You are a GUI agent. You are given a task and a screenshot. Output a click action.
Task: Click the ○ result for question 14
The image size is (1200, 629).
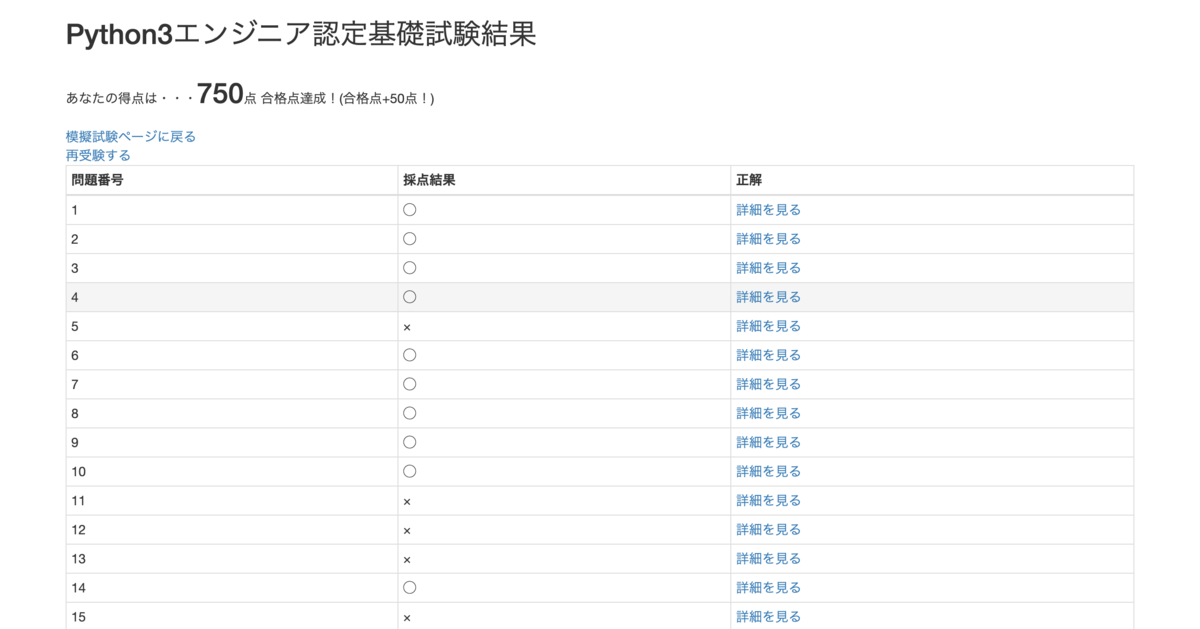(x=409, y=587)
